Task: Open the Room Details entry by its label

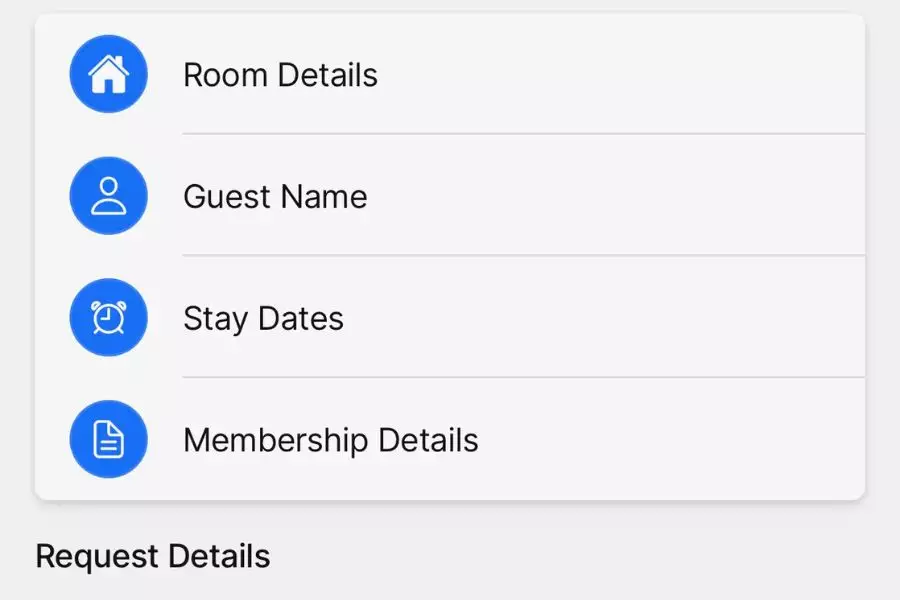Action: 280,75
